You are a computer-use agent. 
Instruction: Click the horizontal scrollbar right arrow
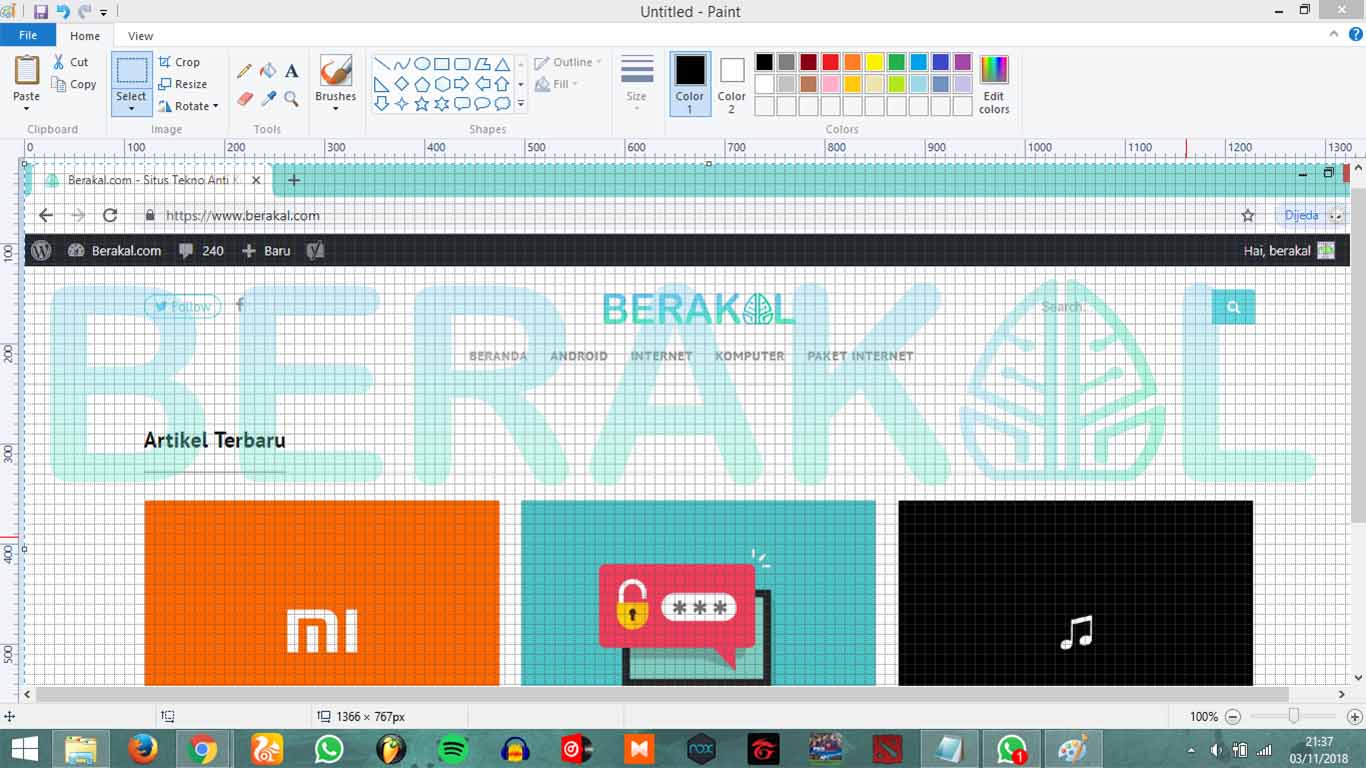1342,694
